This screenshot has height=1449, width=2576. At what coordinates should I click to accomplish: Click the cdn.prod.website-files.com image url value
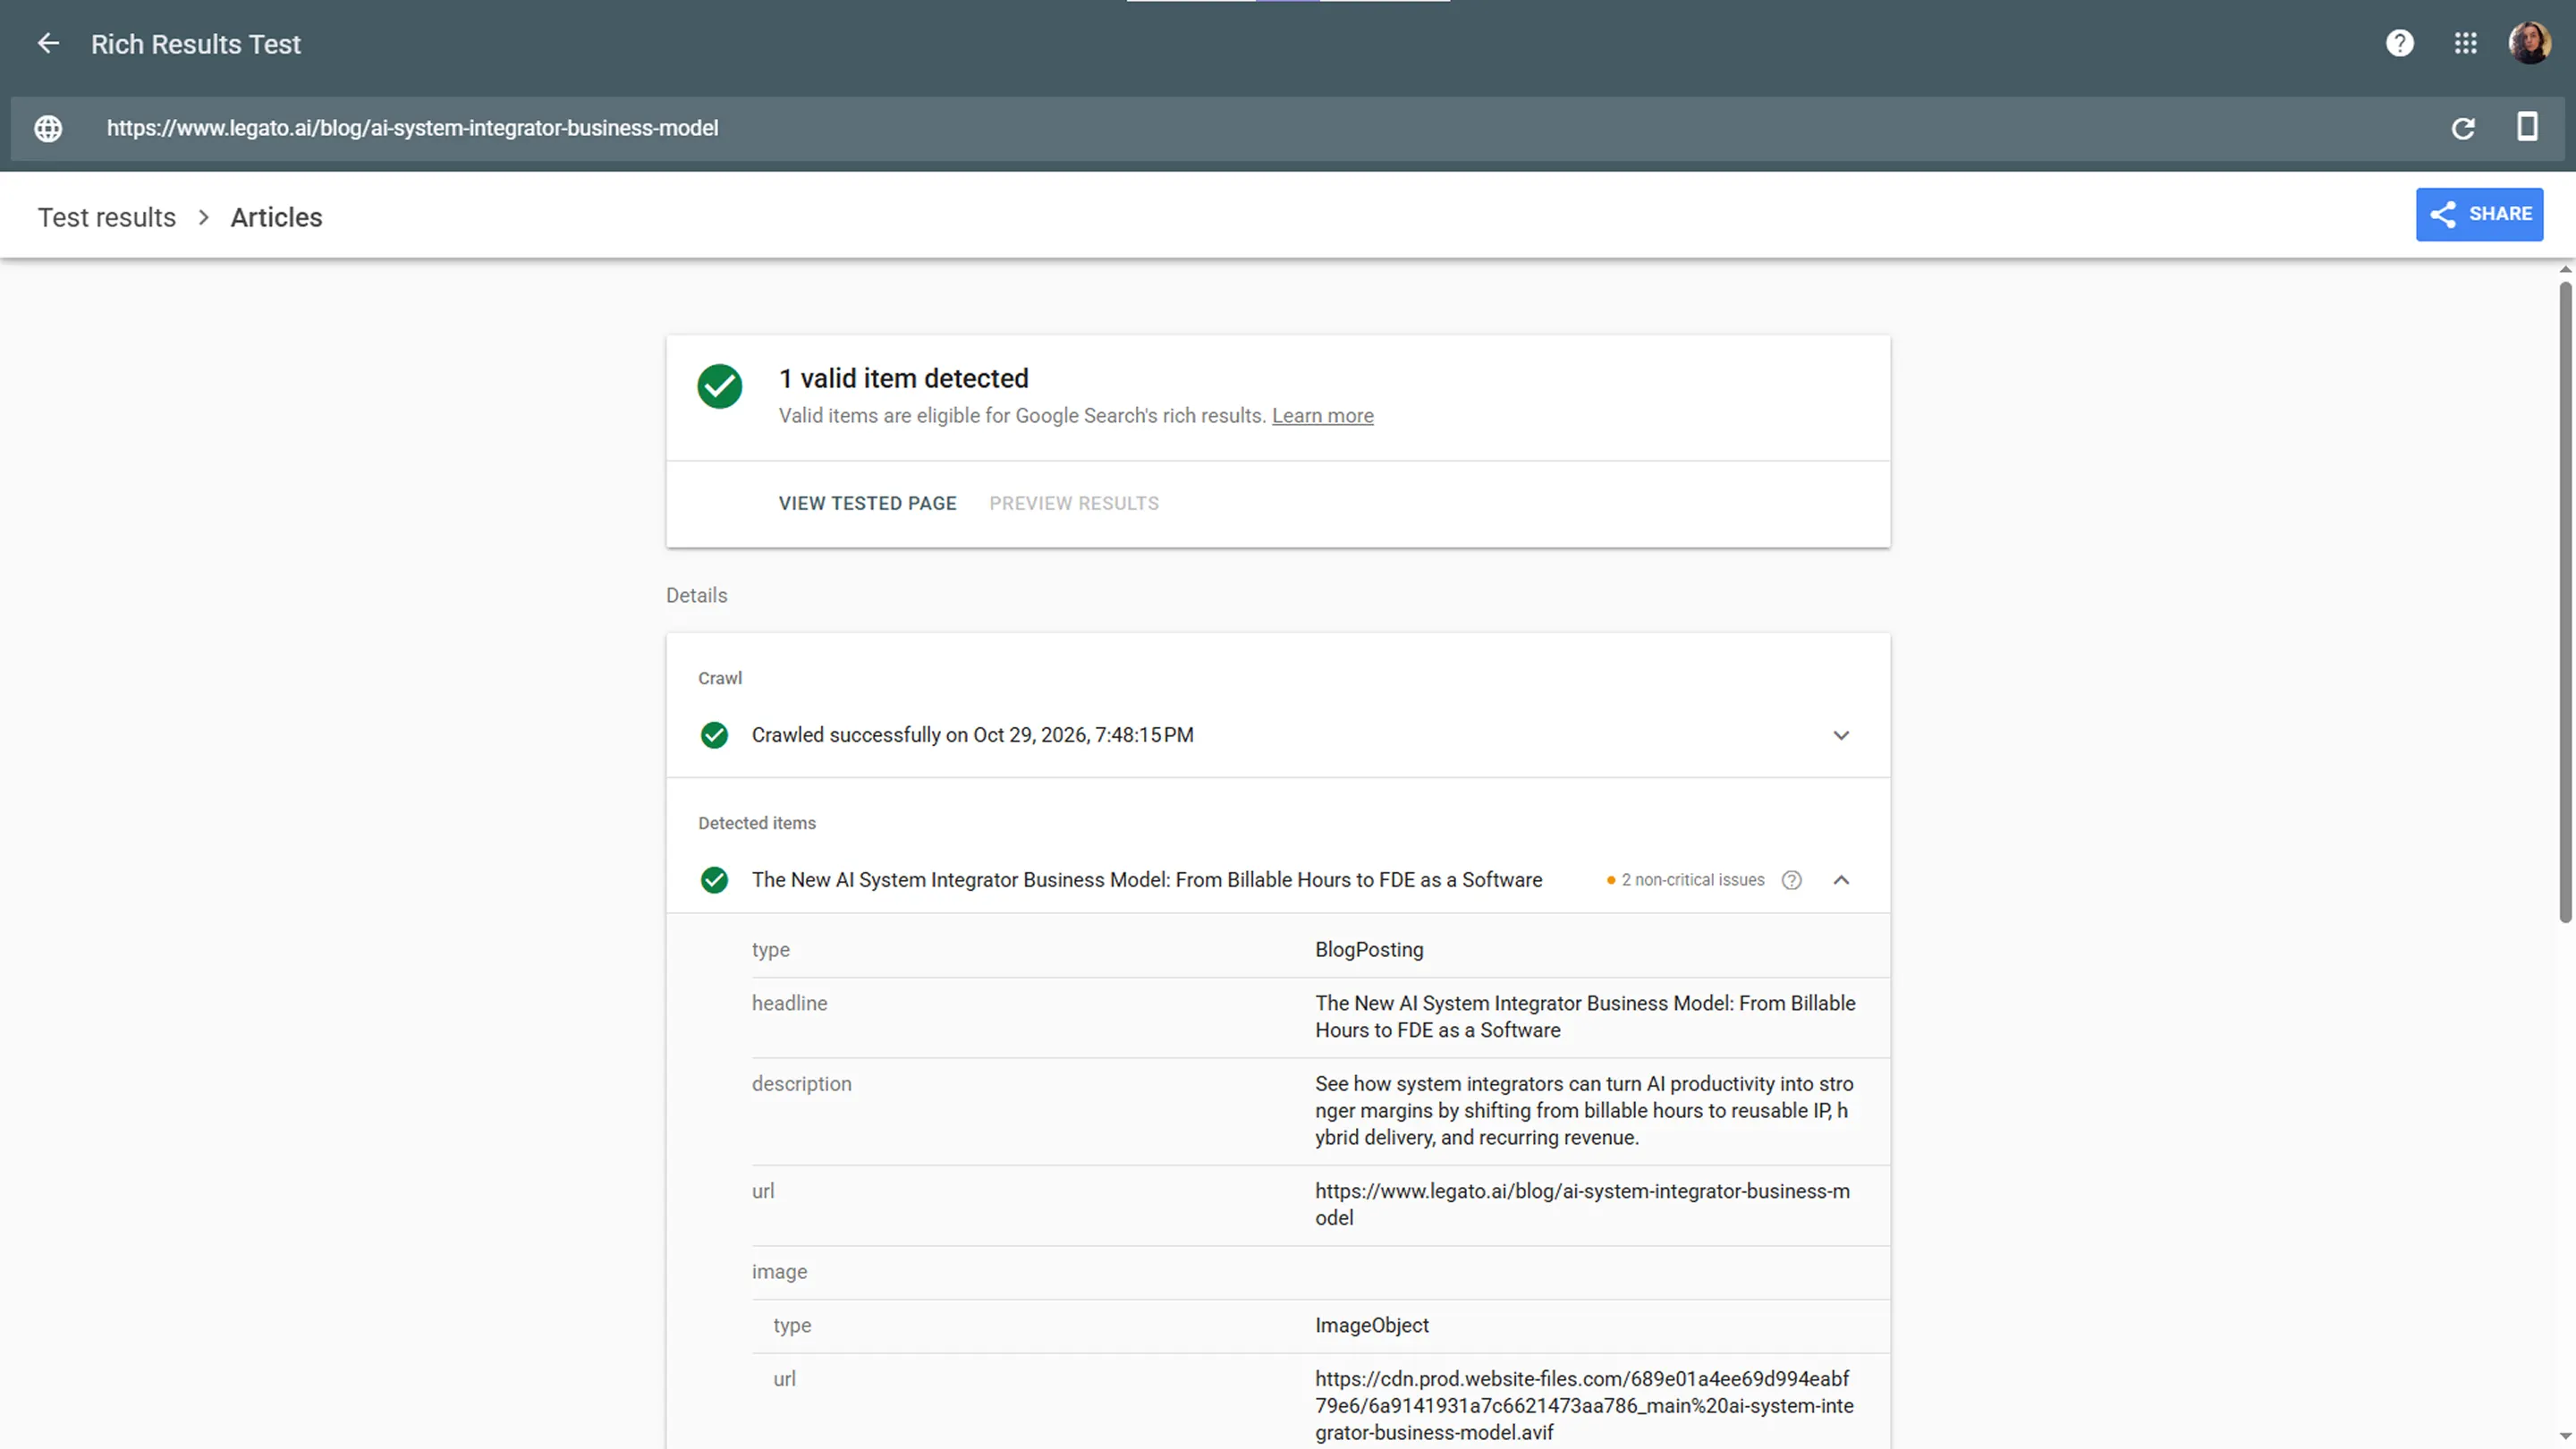(1584, 1405)
